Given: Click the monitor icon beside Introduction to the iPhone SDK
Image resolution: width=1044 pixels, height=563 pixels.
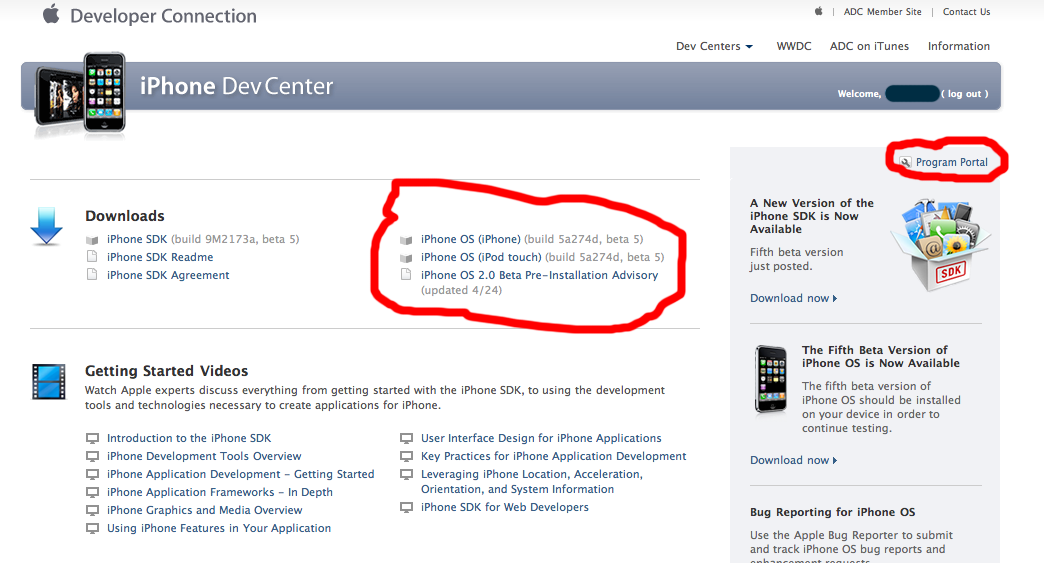Looking at the screenshot, I should tap(93, 439).
